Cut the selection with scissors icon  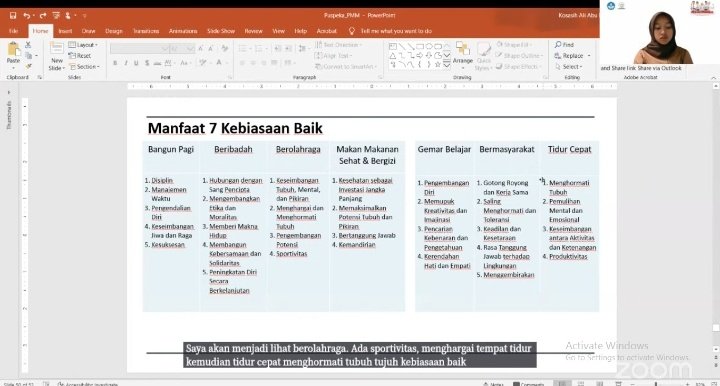(28, 45)
